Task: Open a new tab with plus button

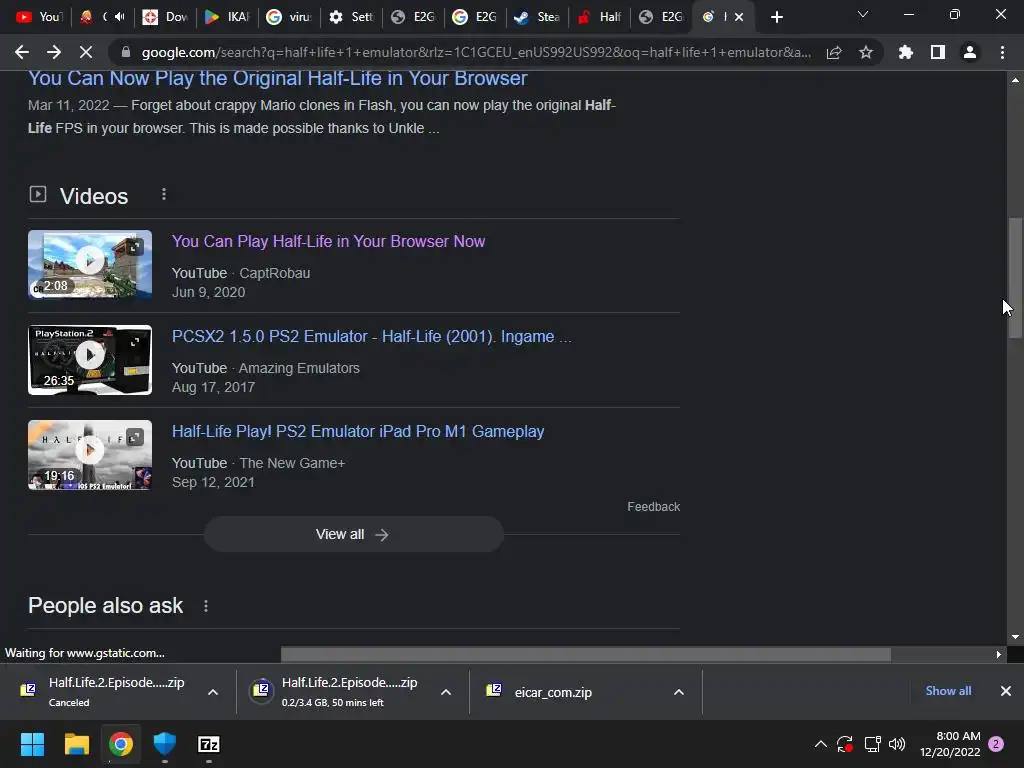Action: point(776,17)
